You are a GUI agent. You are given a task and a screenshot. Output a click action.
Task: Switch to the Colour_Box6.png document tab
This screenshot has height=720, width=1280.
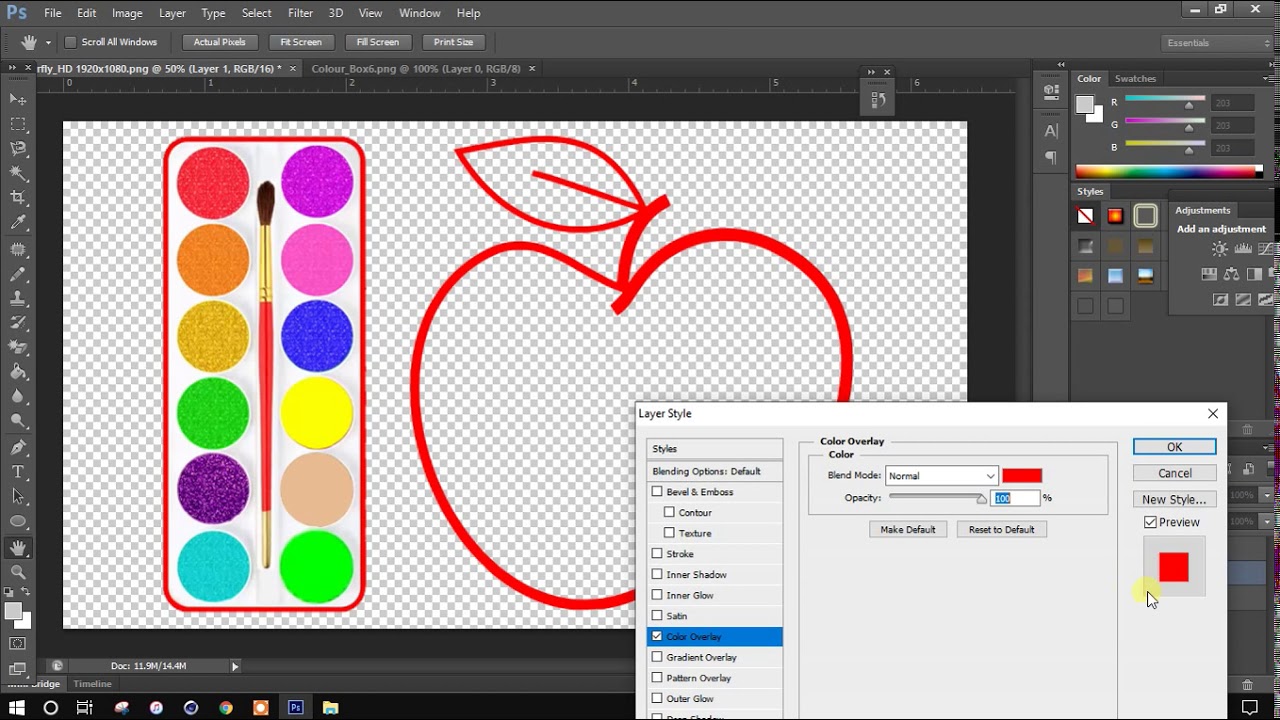click(416, 69)
